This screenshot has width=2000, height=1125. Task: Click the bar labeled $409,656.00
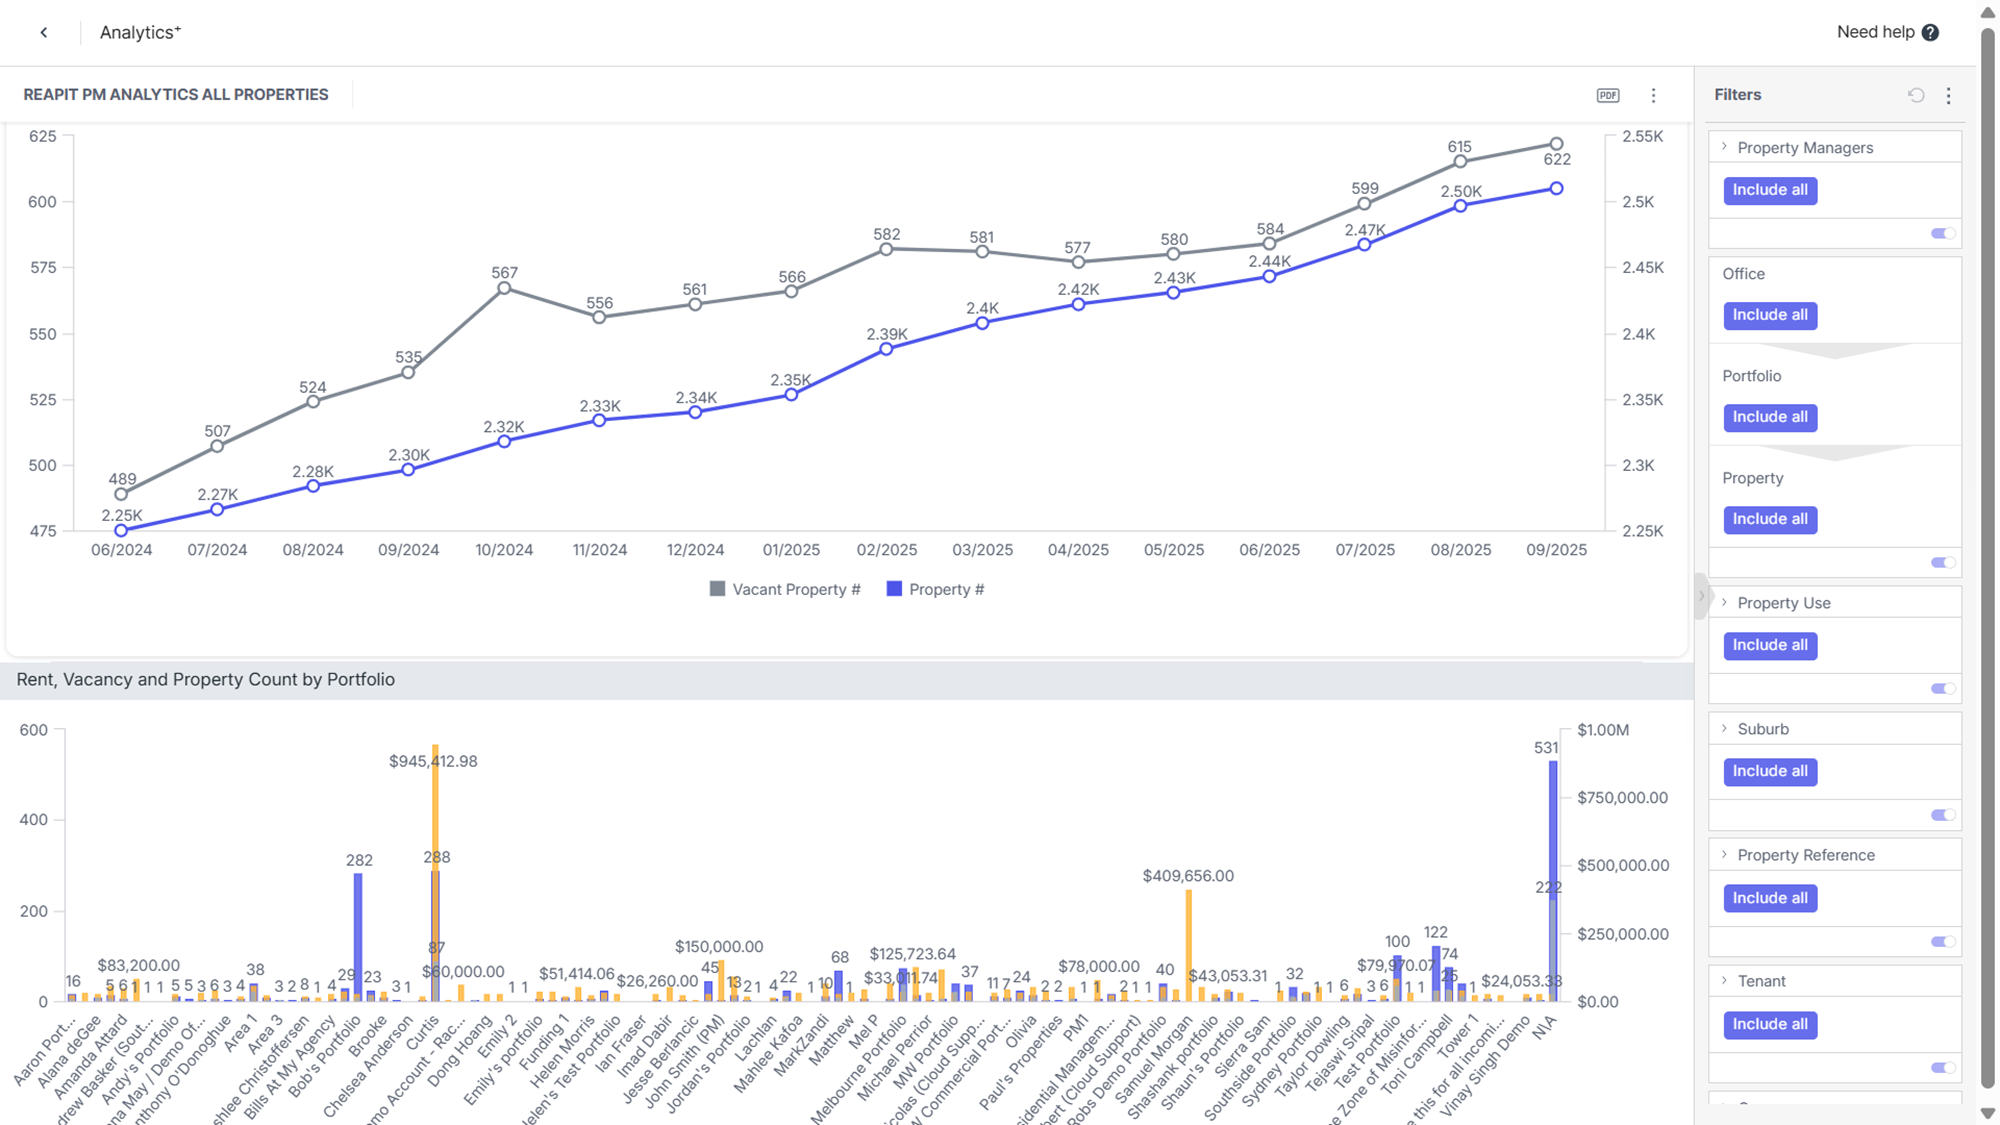pos(1188,945)
